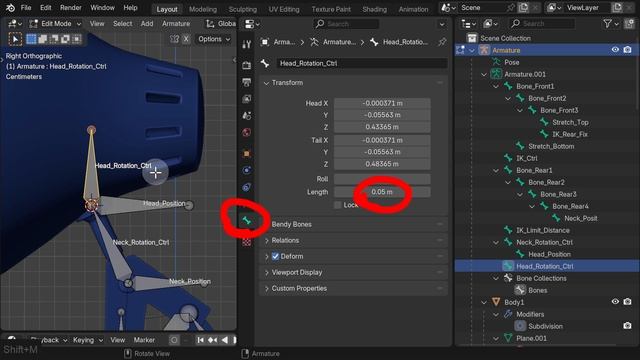The width and height of the screenshot is (640, 360).
Task: Open the Physics properties tab
Action: pyautogui.click(x=247, y=170)
